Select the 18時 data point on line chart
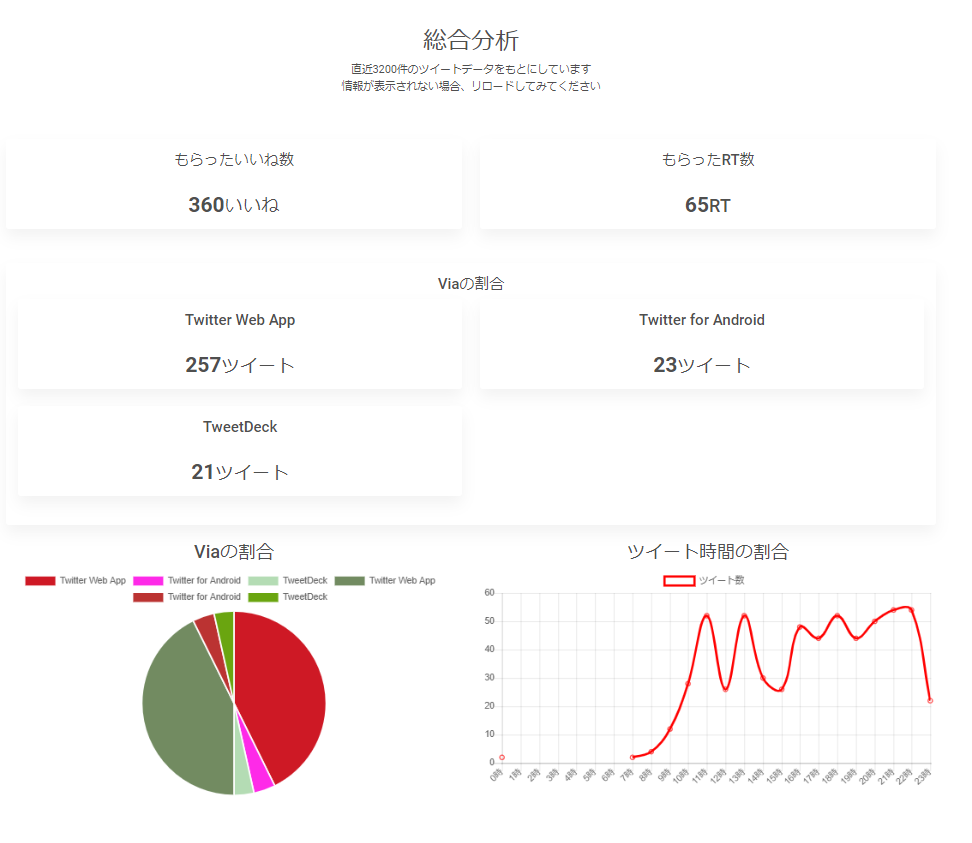The height and width of the screenshot is (843, 972). [837, 616]
